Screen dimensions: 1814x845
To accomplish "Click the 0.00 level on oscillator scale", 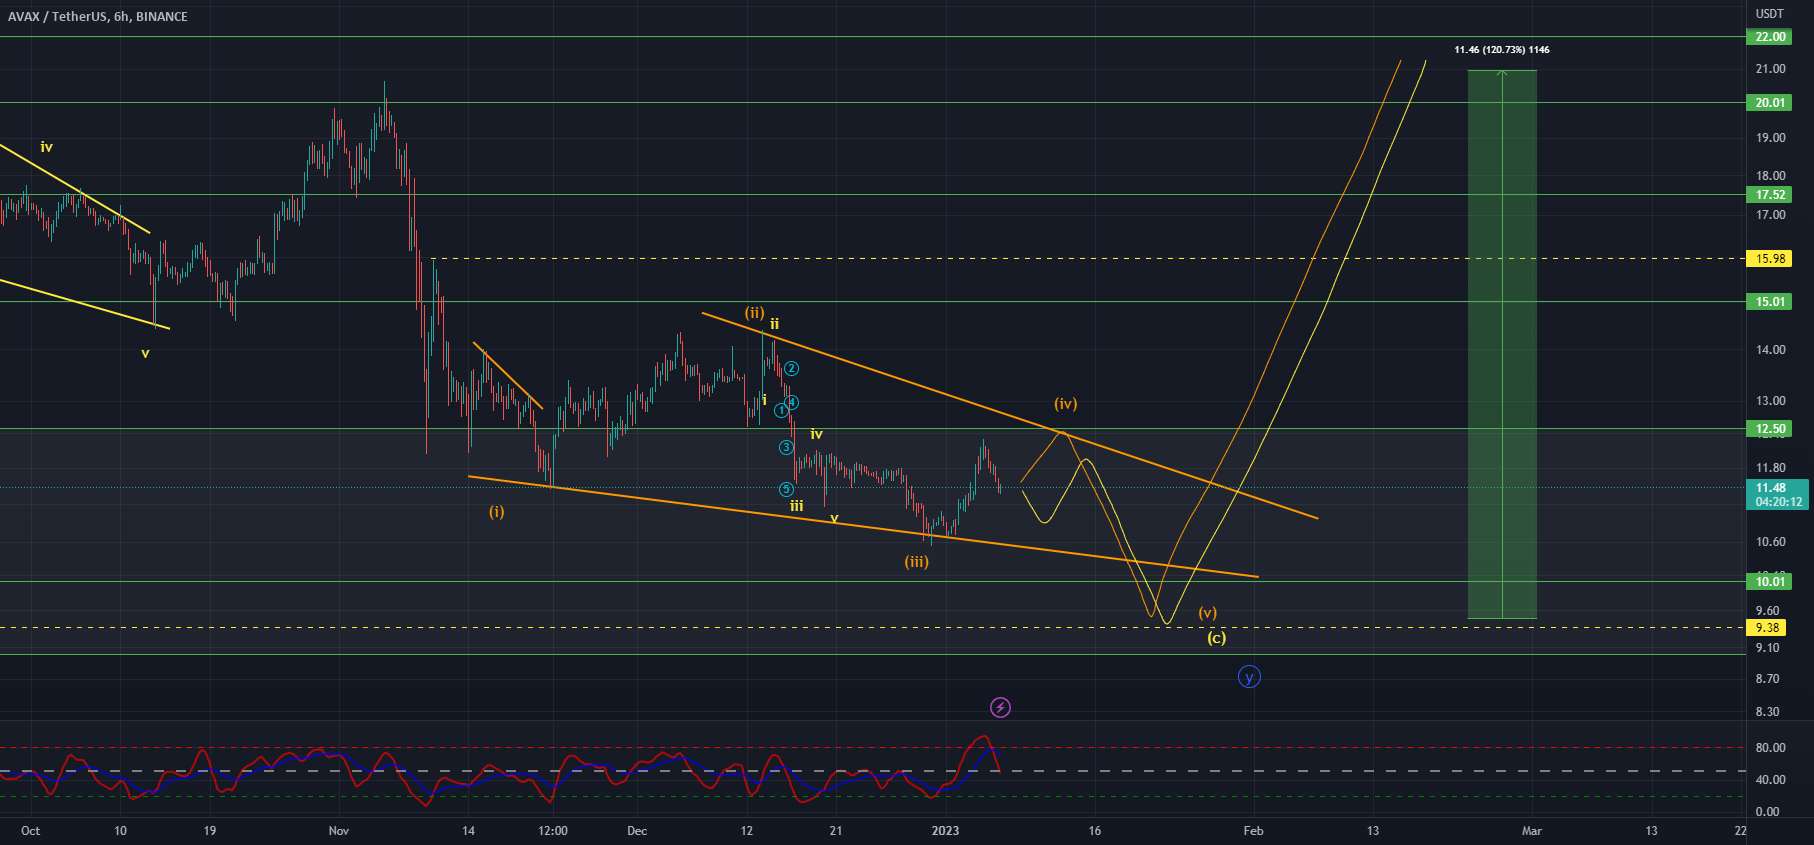I will point(1767,812).
